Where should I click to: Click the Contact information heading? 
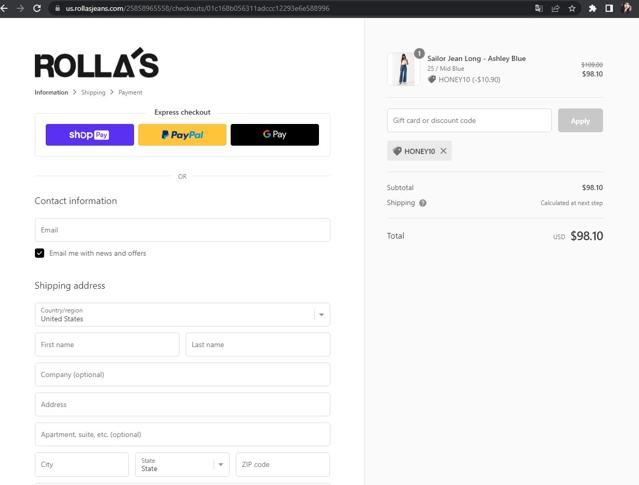click(x=76, y=201)
